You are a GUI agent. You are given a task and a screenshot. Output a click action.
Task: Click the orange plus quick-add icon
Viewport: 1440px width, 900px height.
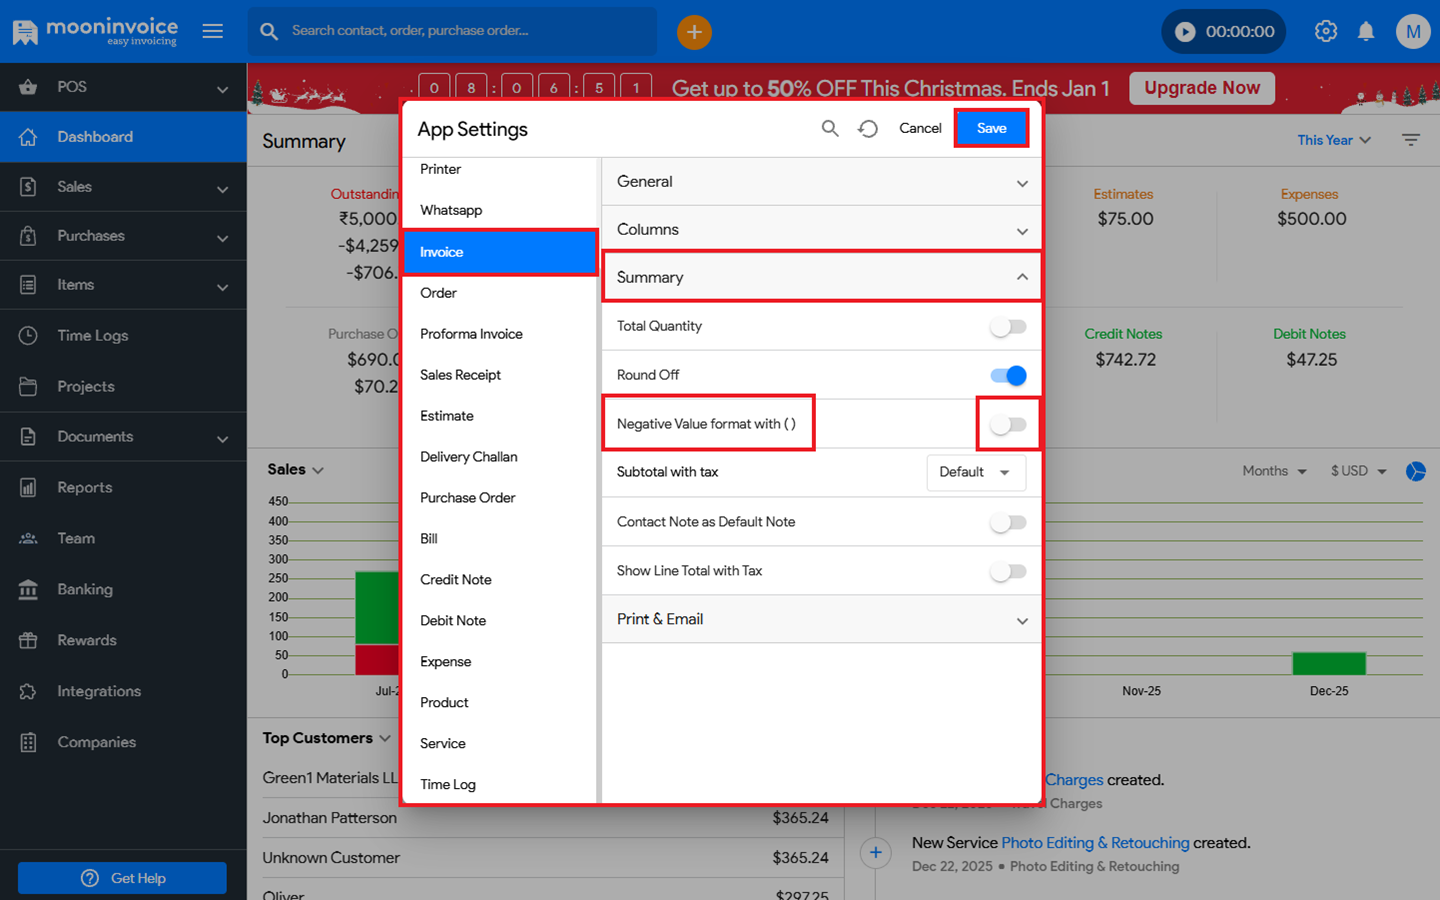[x=694, y=32]
